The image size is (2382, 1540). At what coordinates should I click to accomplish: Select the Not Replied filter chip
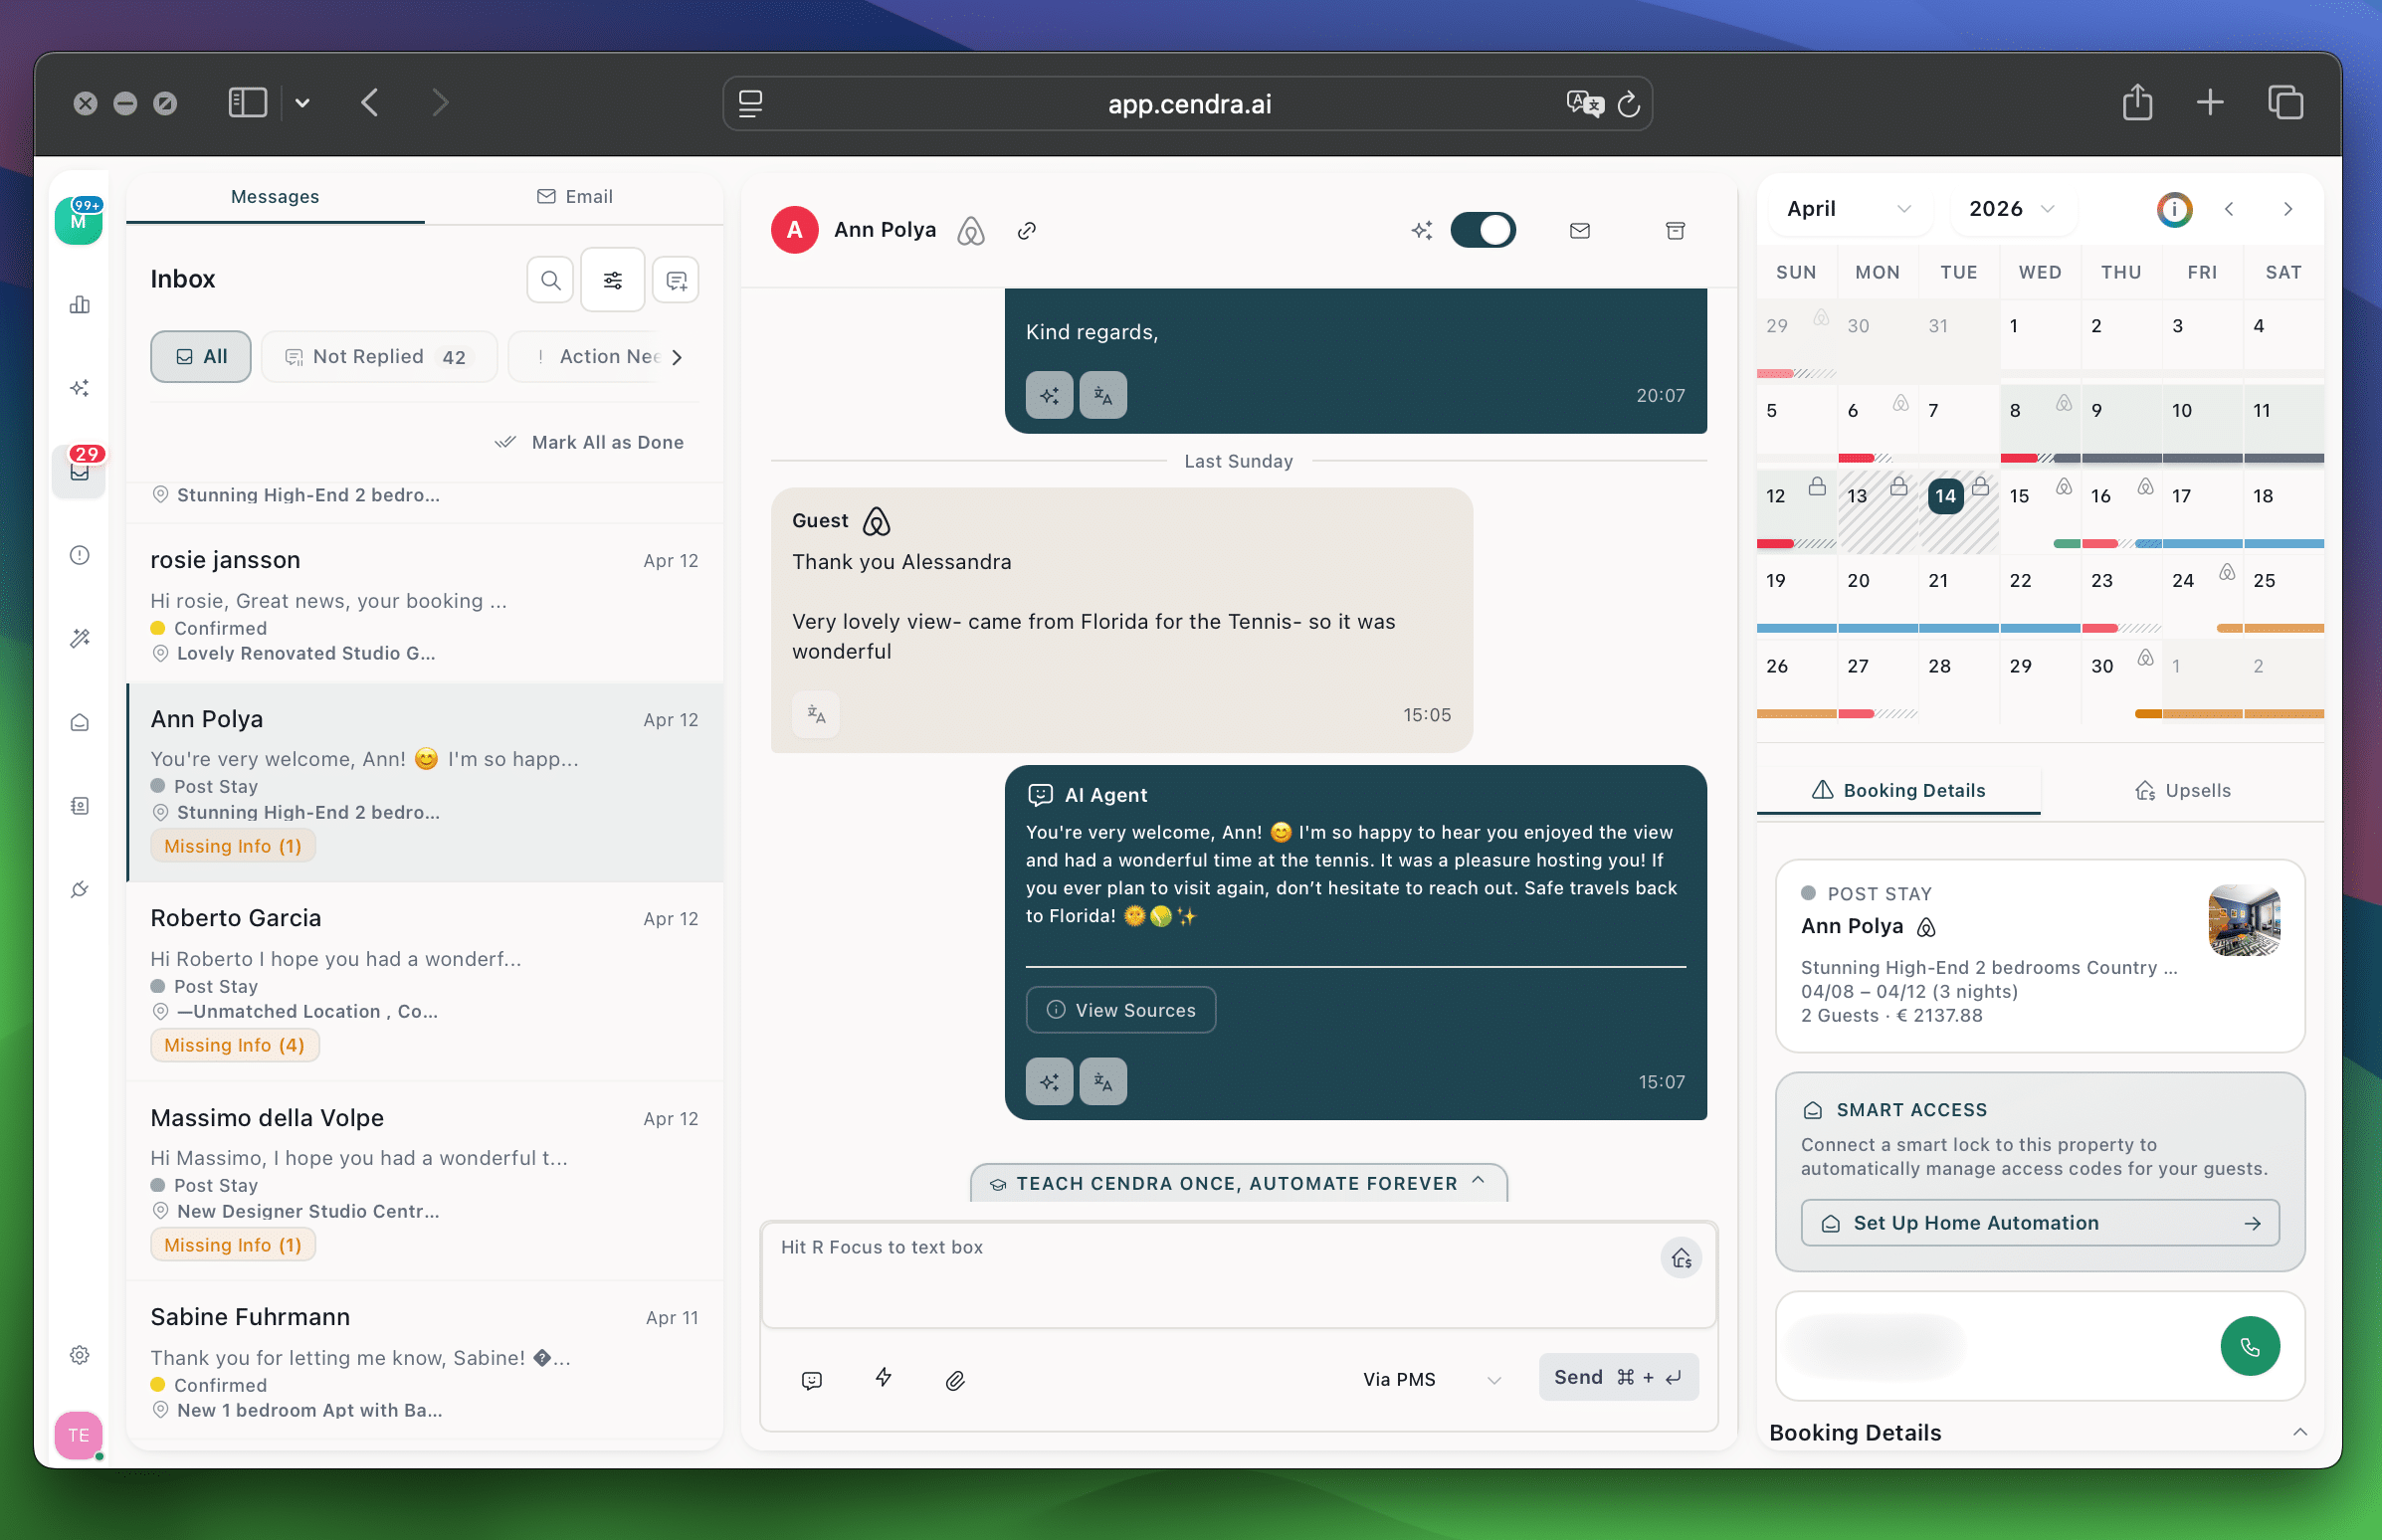point(379,357)
